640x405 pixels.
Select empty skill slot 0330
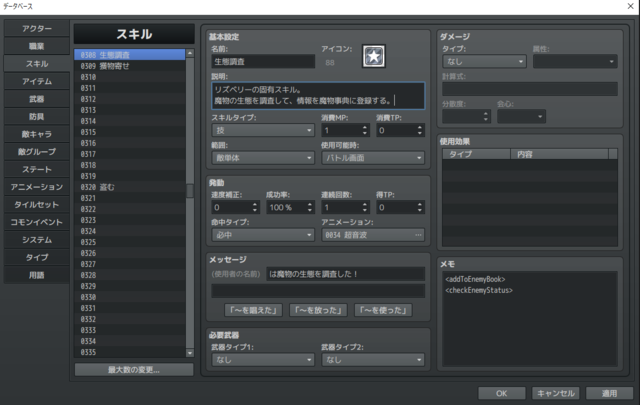pos(130,297)
